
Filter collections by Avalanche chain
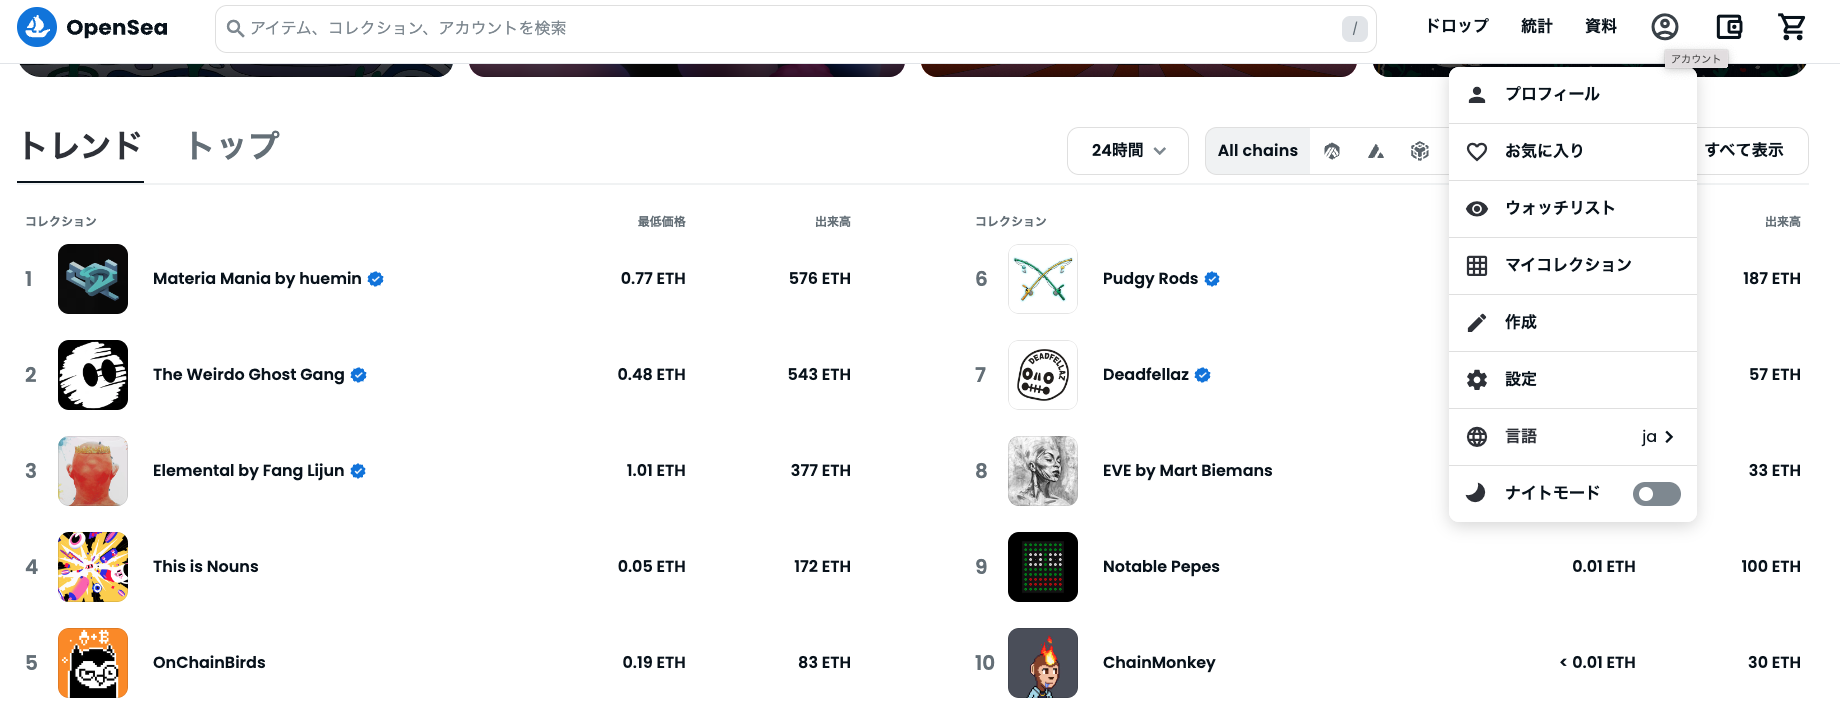(1376, 150)
